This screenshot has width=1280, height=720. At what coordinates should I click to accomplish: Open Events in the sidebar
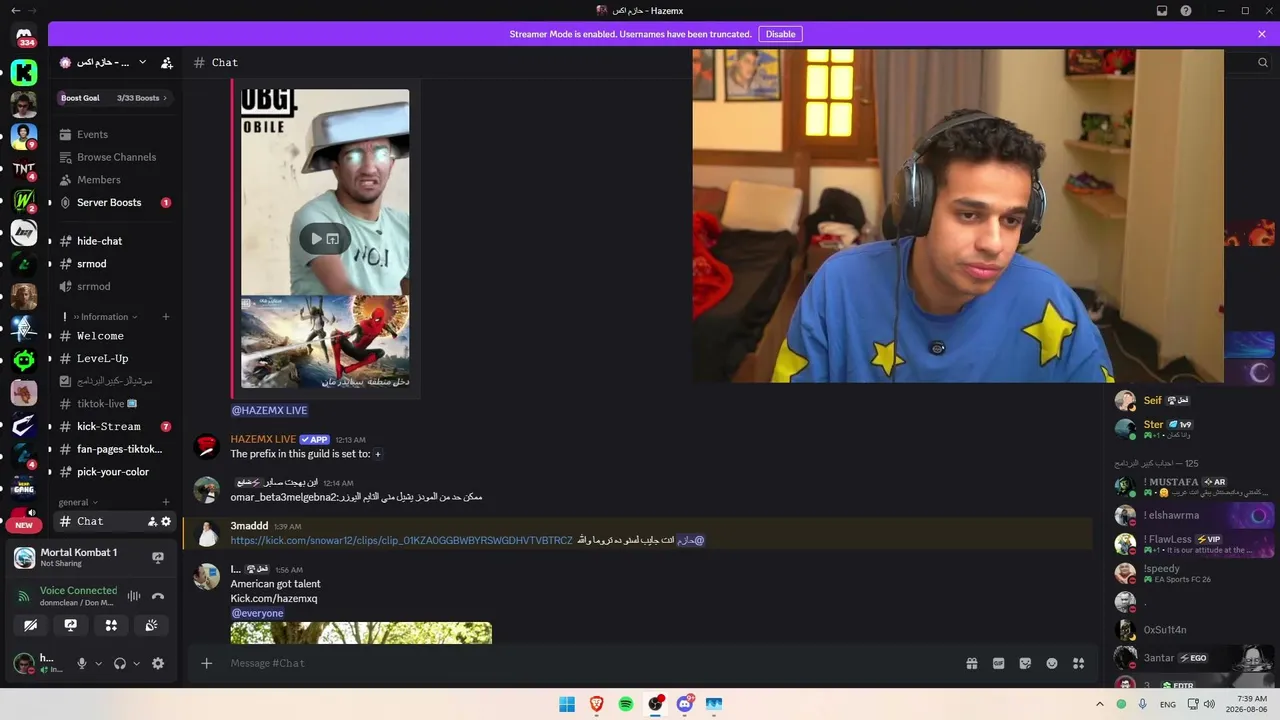point(114,134)
